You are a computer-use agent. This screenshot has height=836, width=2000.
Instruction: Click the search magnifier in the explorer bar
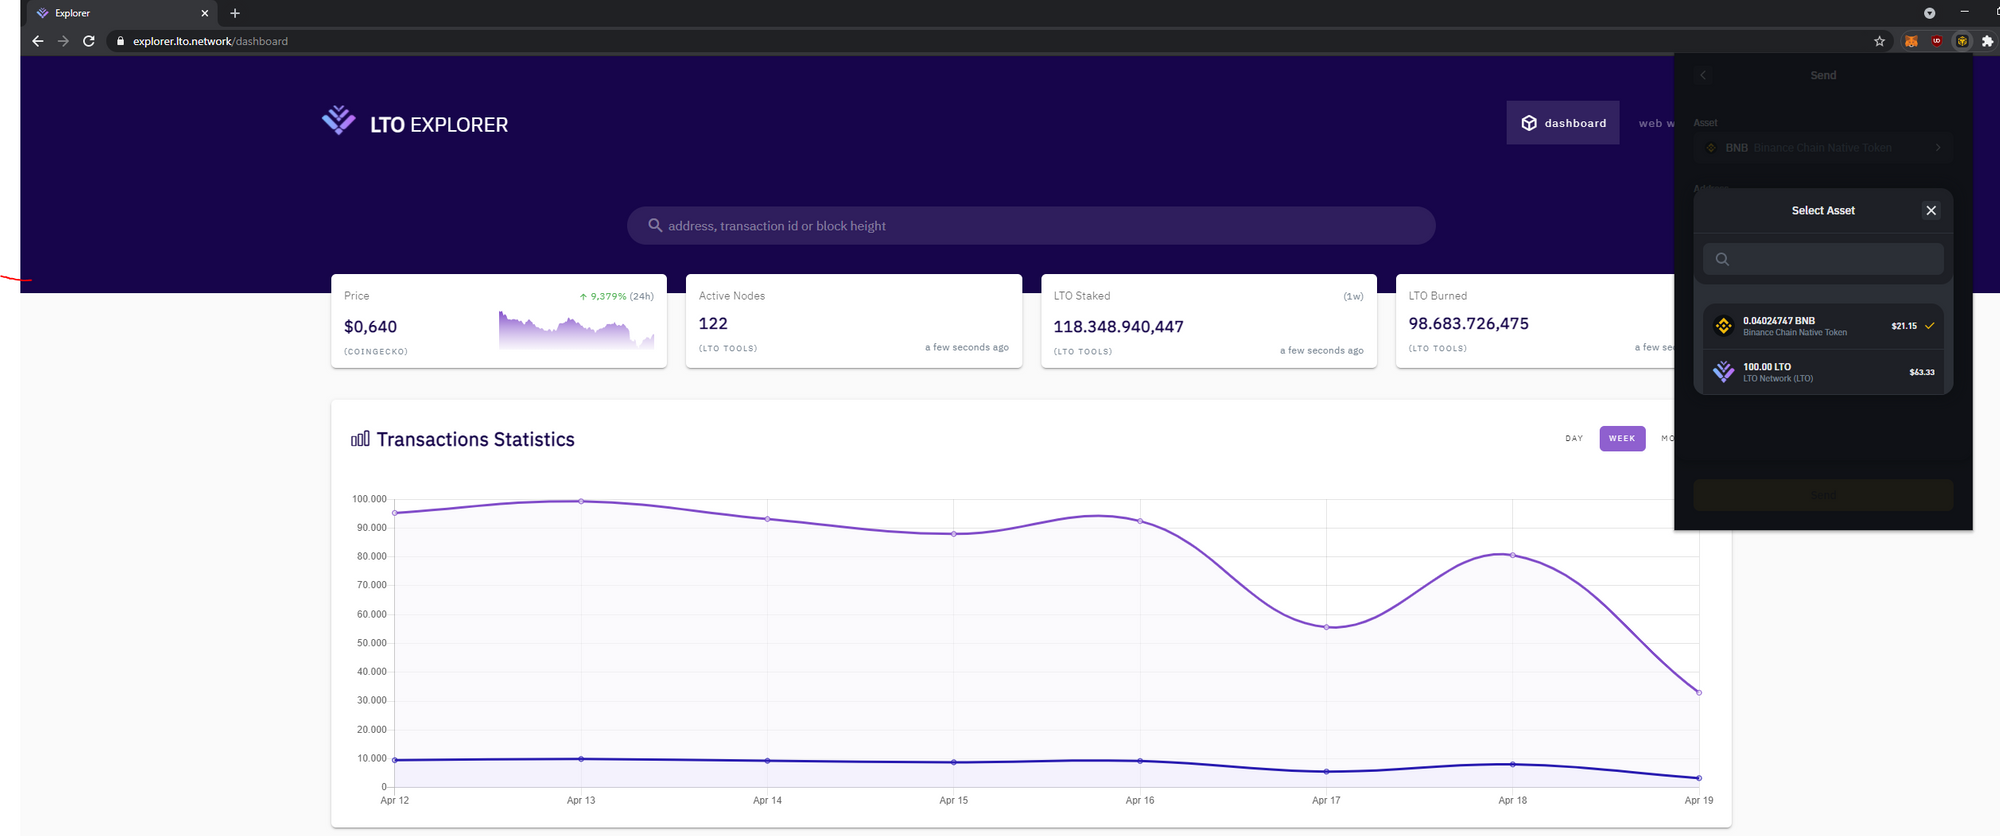coord(655,225)
